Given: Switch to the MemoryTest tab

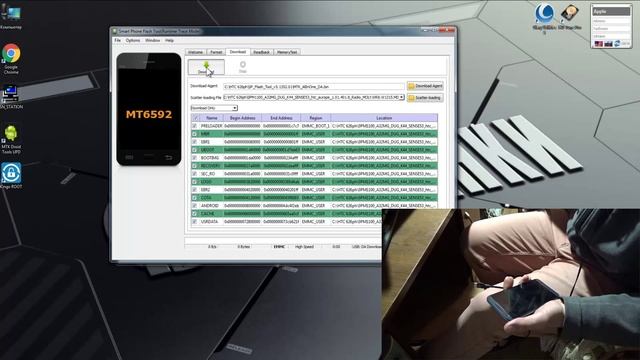Looking at the screenshot, I should point(287,52).
